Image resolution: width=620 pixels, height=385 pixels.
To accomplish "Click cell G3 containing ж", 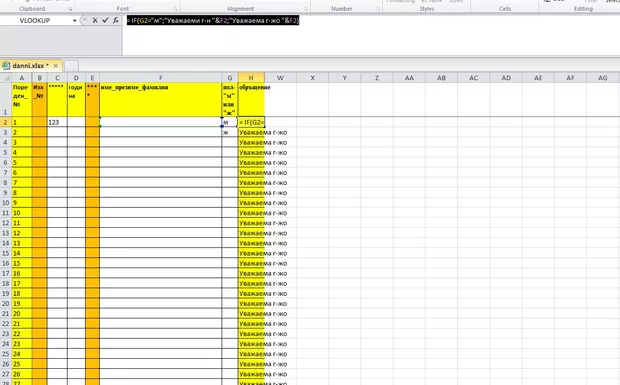I will tap(229, 132).
